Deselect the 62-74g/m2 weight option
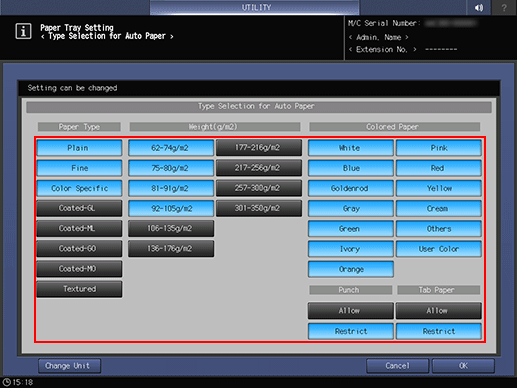The height and width of the screenshot is (388, 517). click(171, 148)
